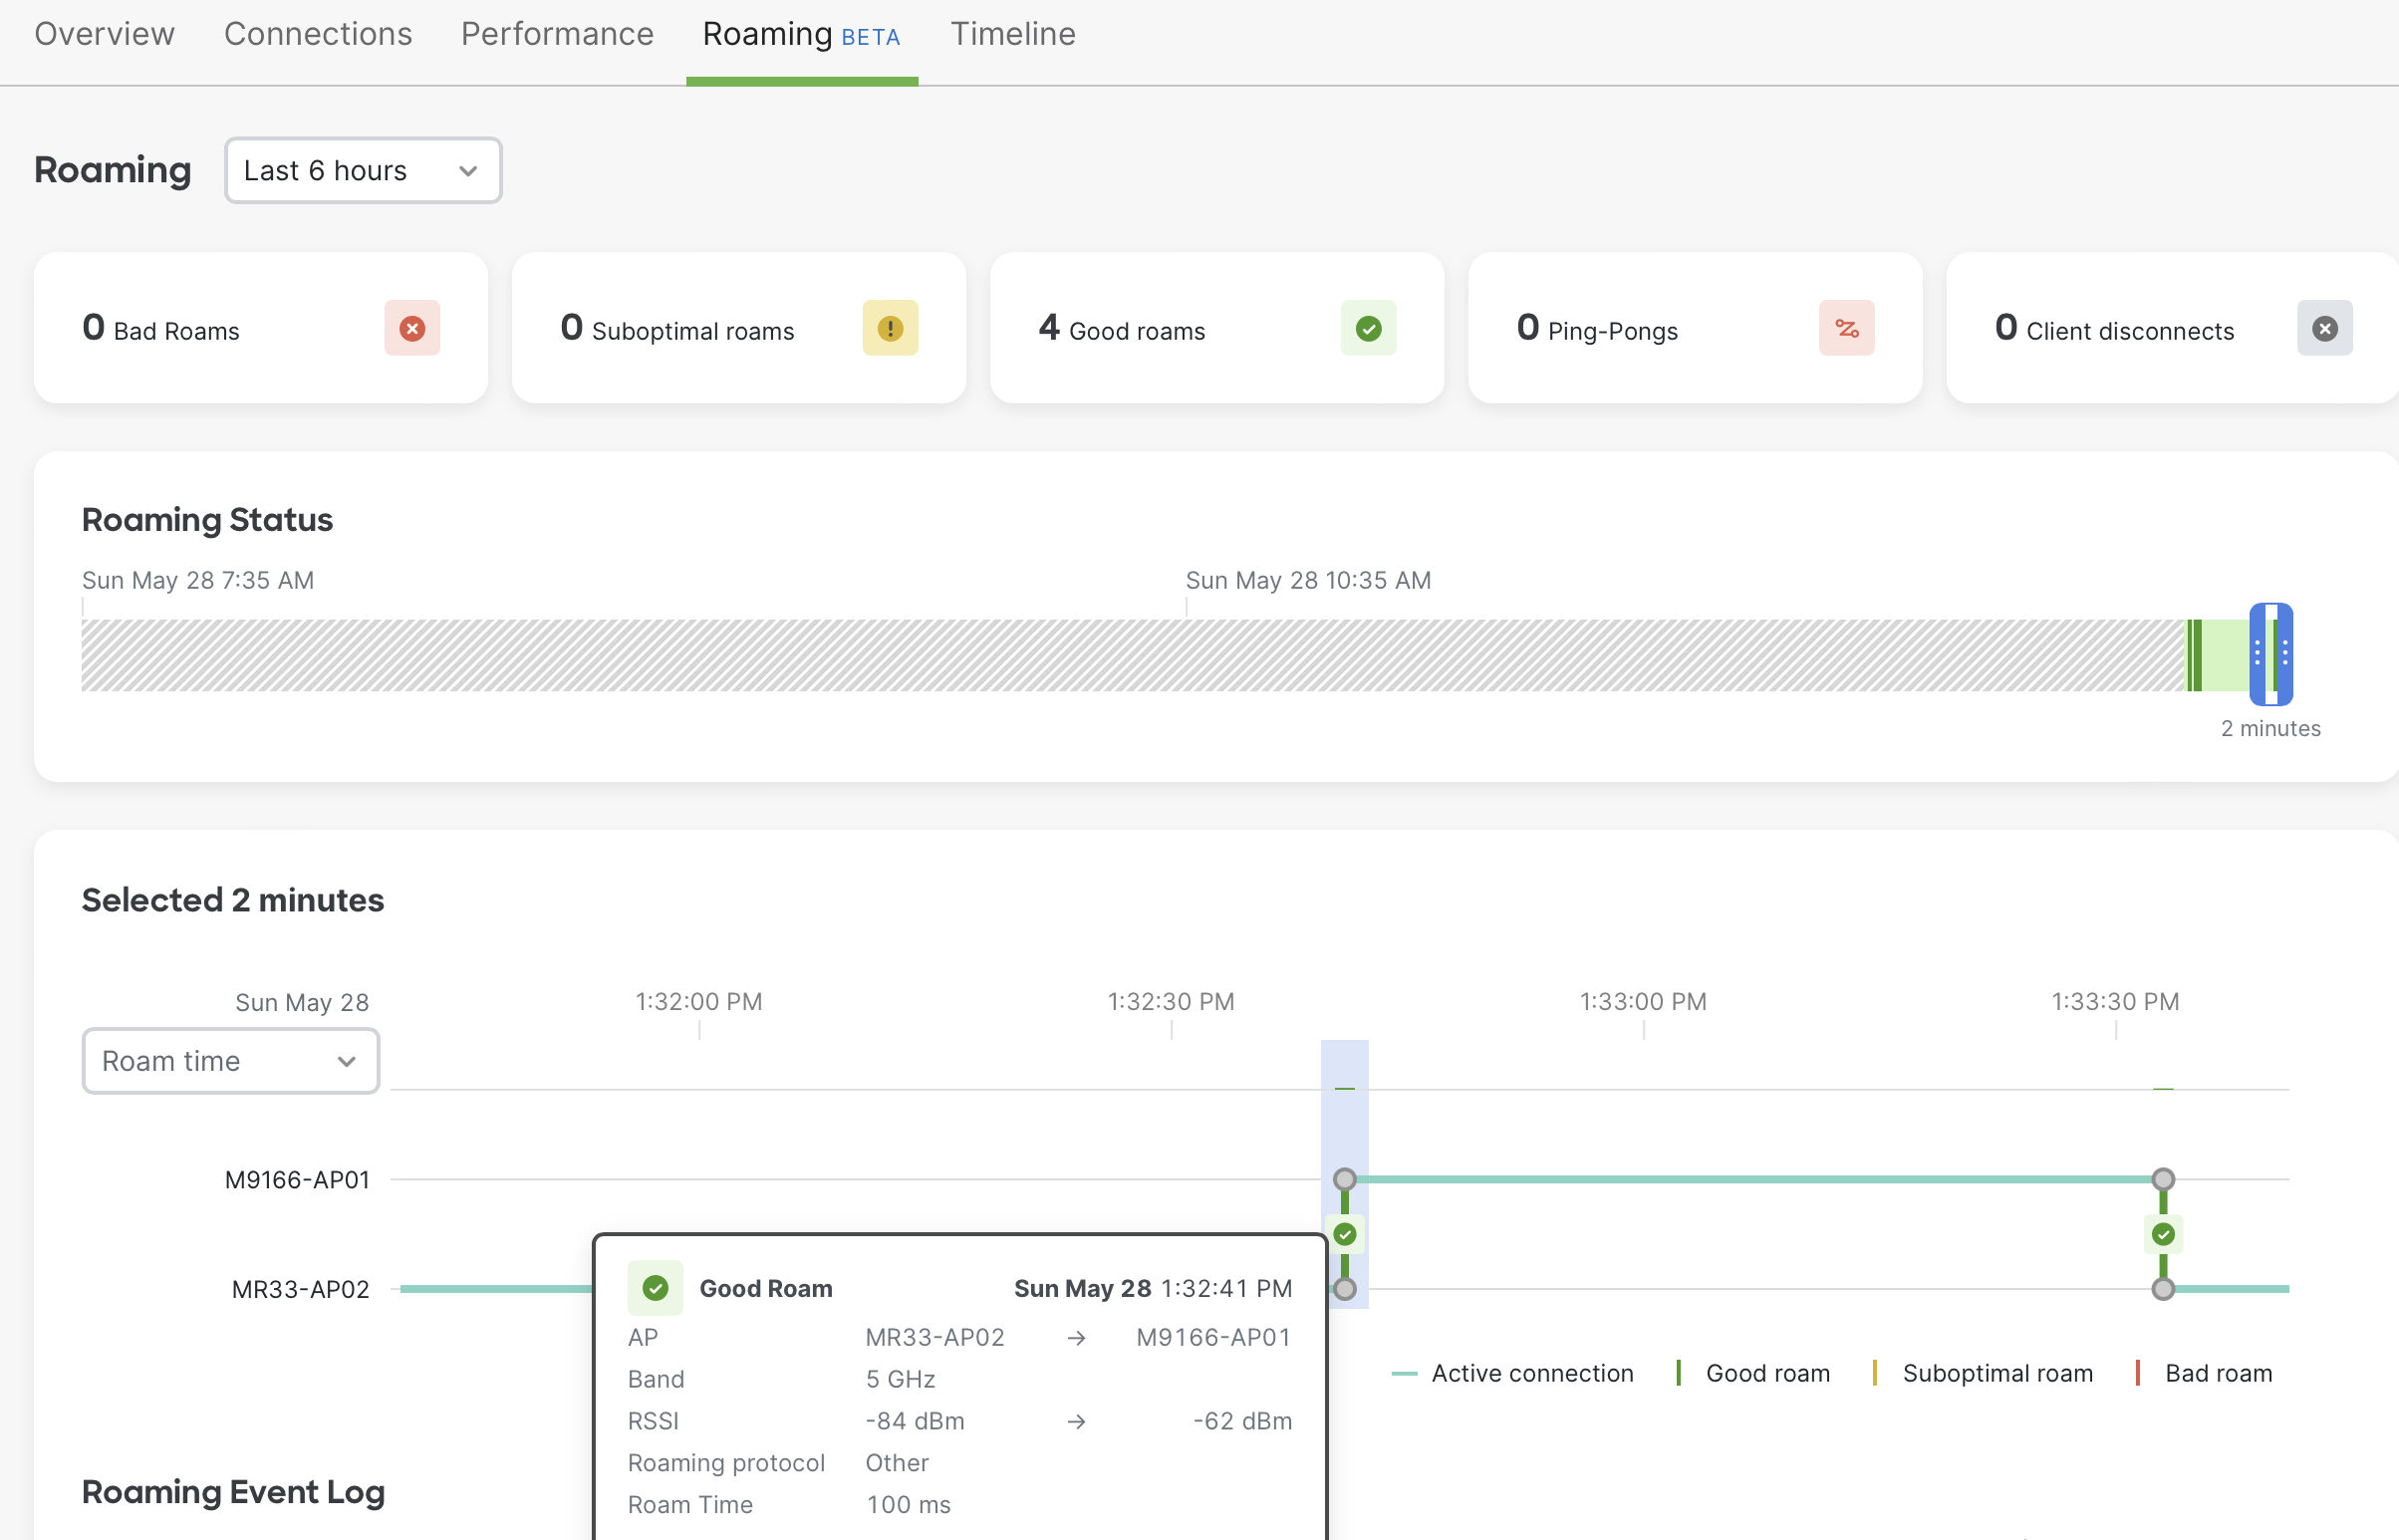Click the Bad Roams red error icon
Screen dimensions: 2399x1540
coord(412,328)
